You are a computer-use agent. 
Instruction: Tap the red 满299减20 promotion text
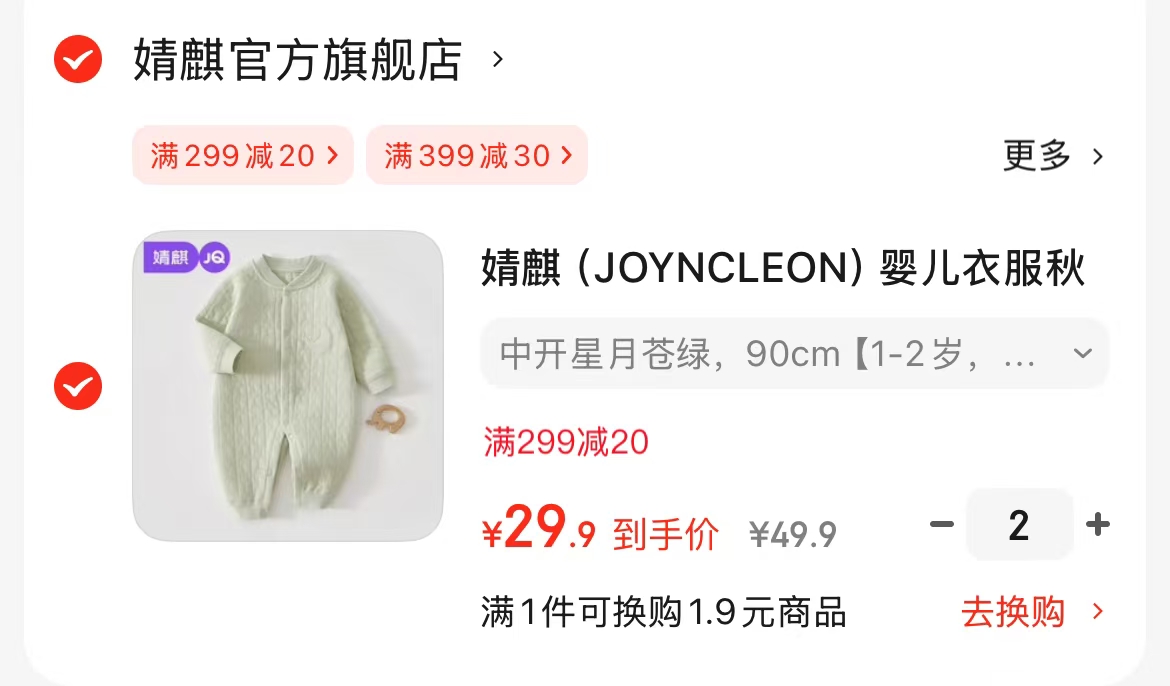click(566, 442)
